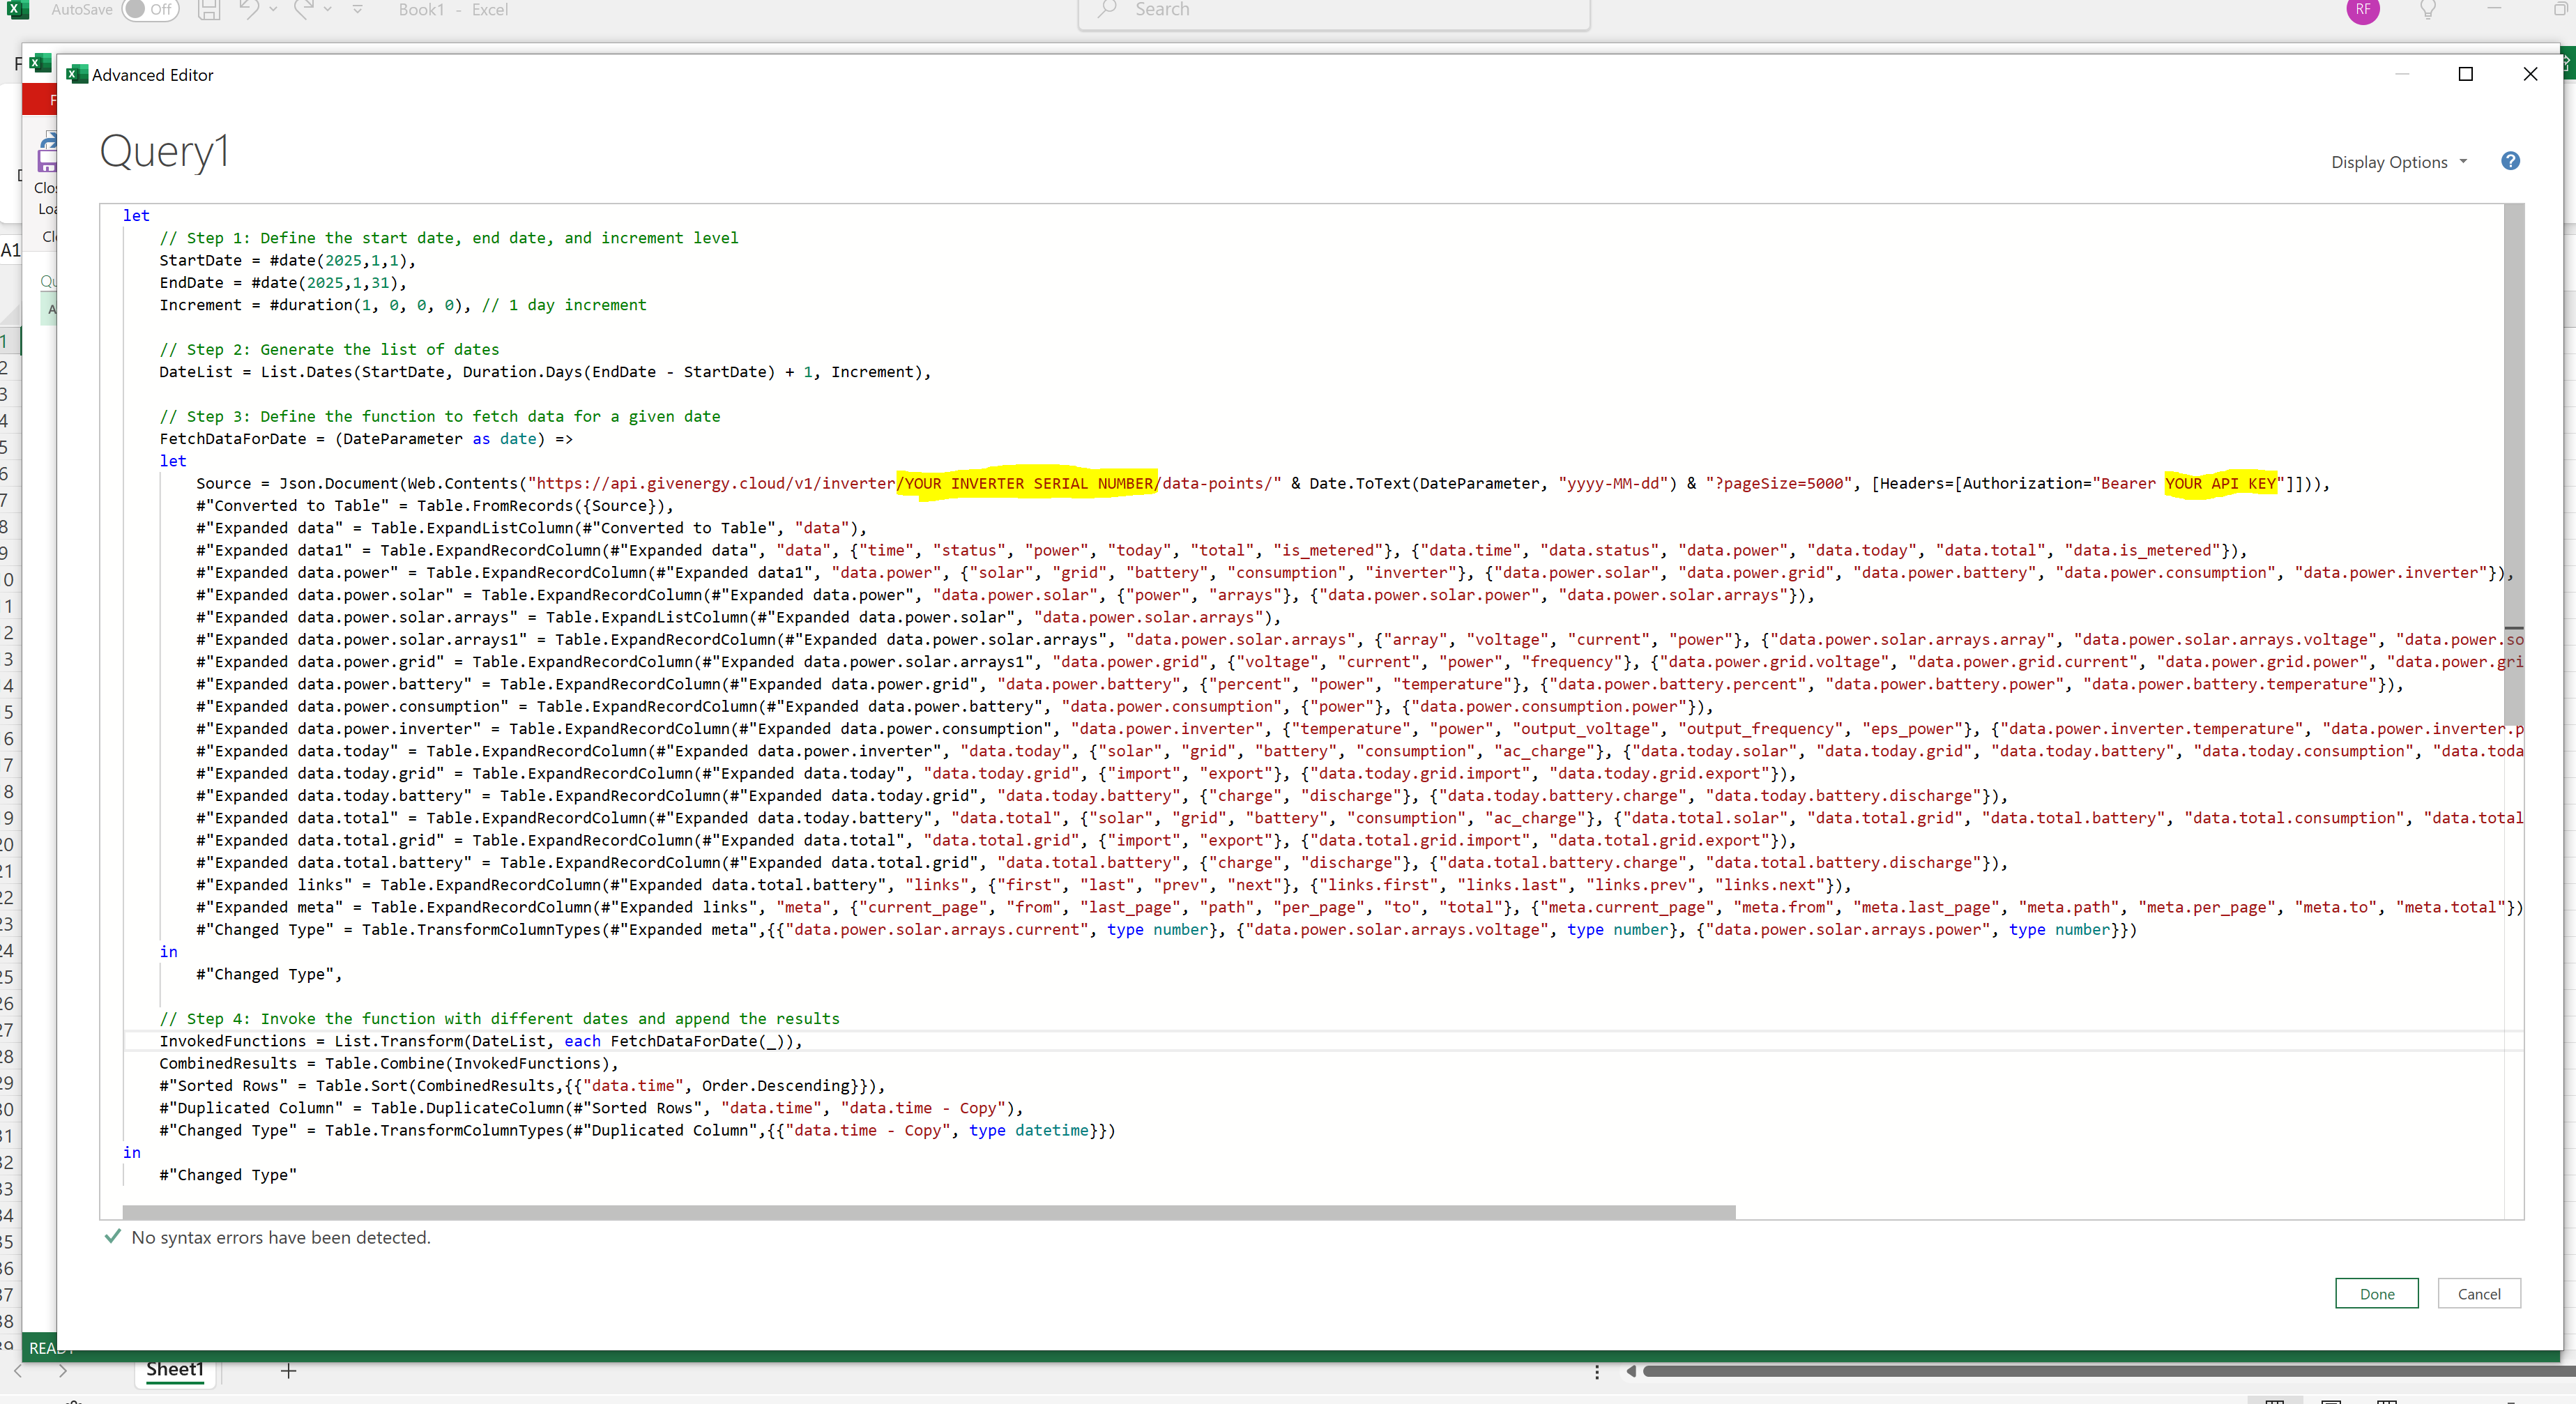Click the Cancel button
The width and height of the screenshot is (2576, 1404).
pyautogui.click(x=2478, y=1293)
